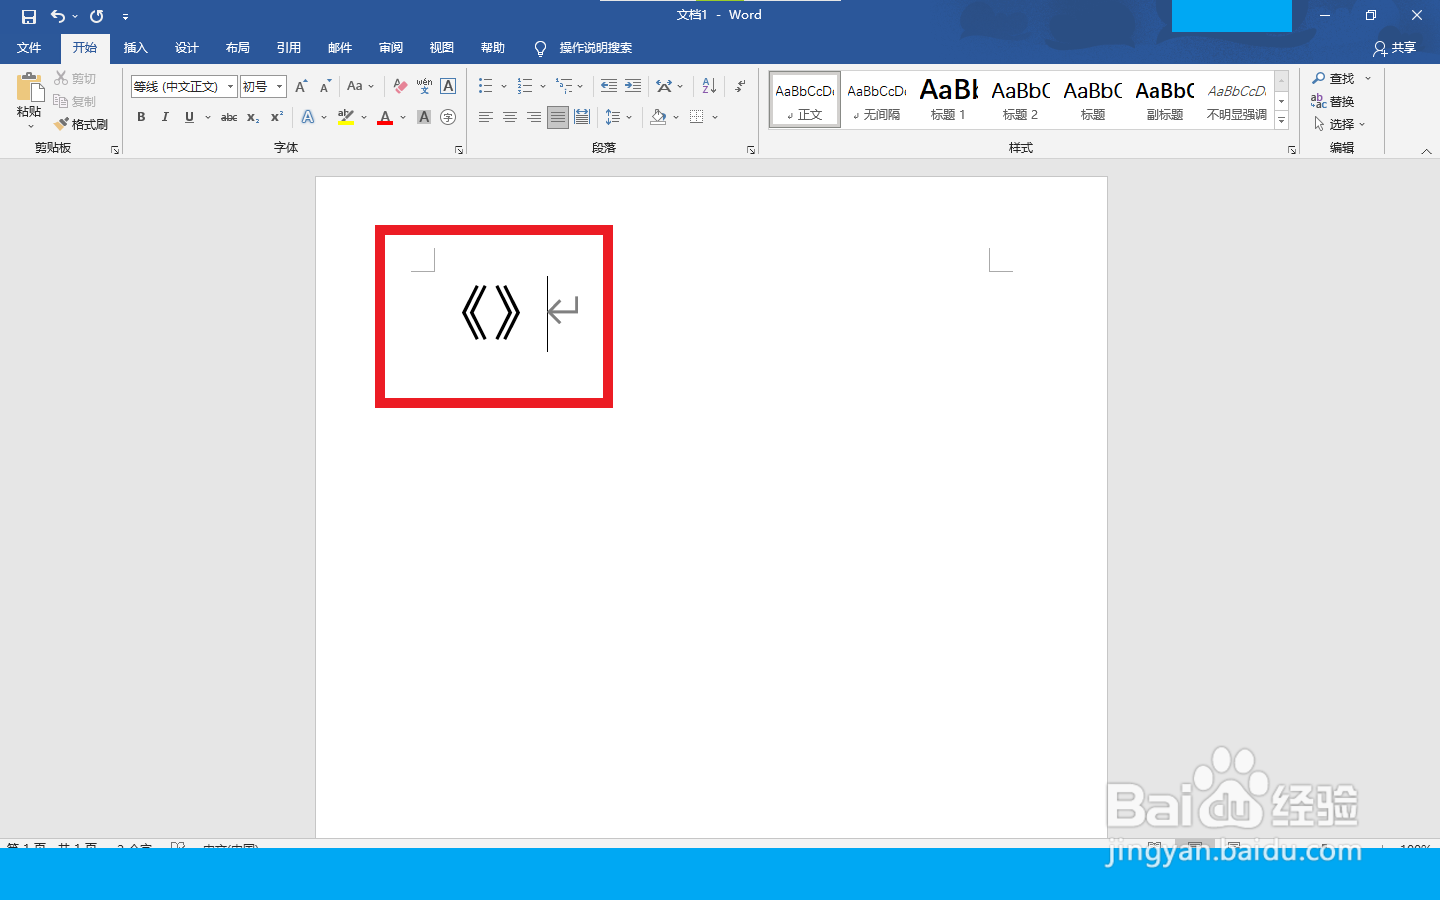Click the decrease font size icon
The height and width of the screenshot is (900, 1440).
(325, 87)
